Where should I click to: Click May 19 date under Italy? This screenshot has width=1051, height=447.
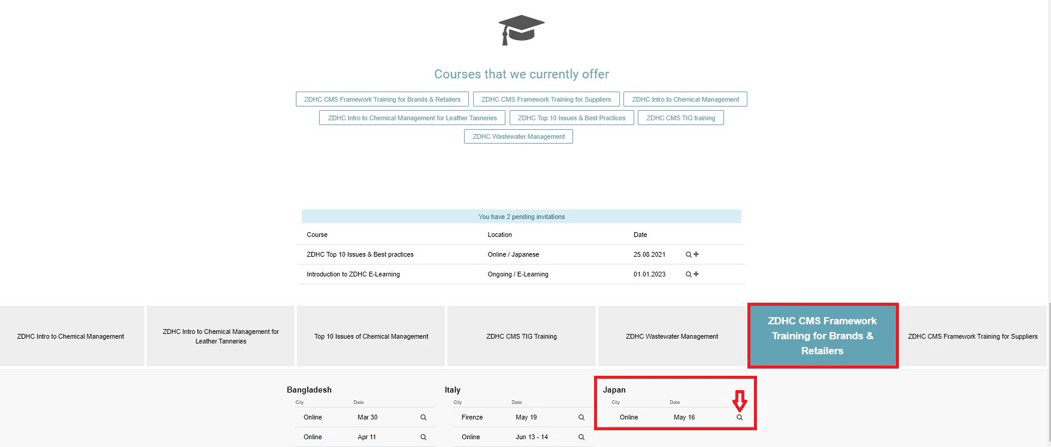(x=526, y=417)
